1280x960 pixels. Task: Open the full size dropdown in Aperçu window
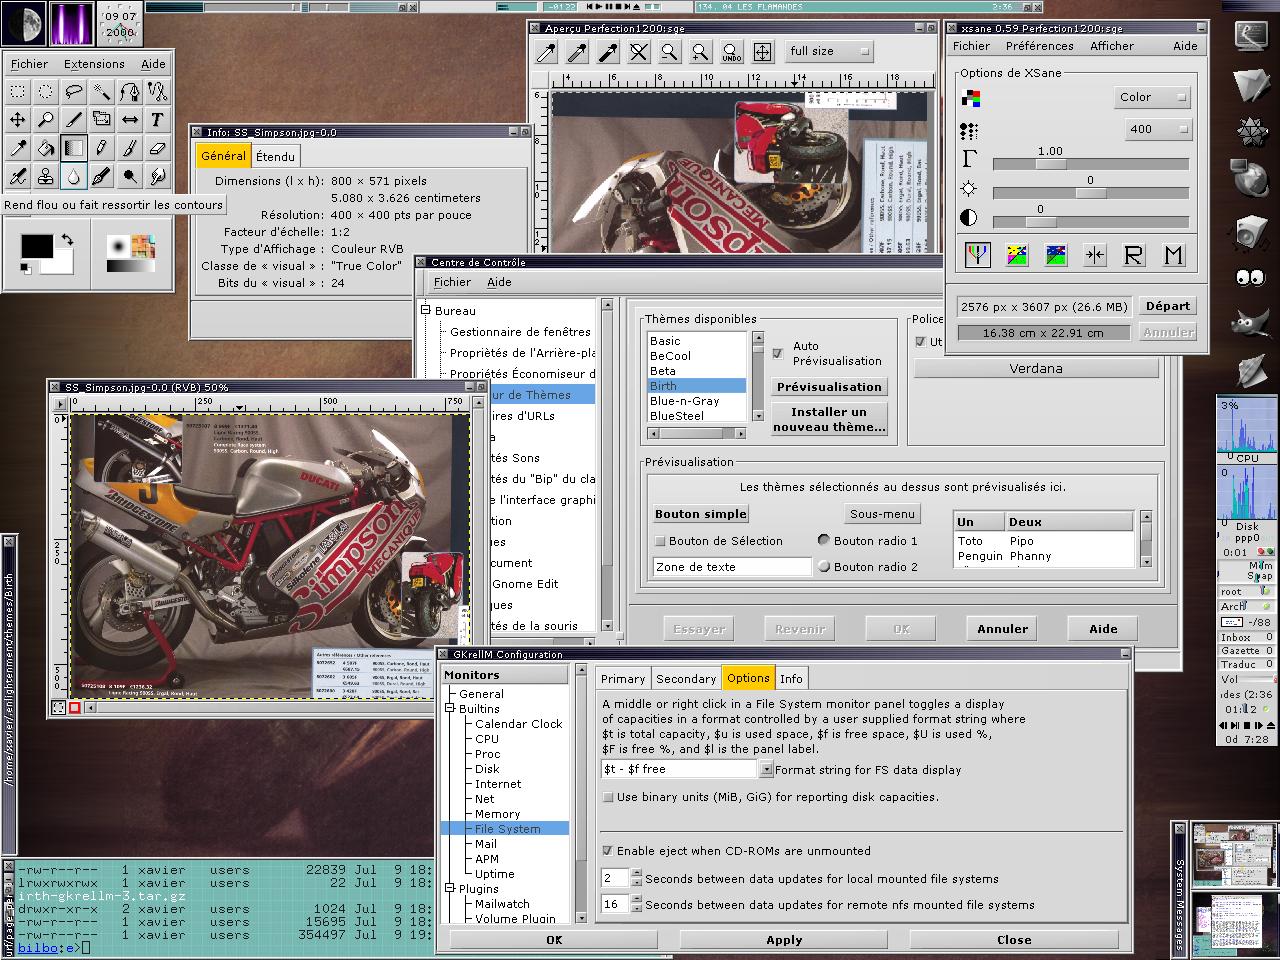point(828,51)
